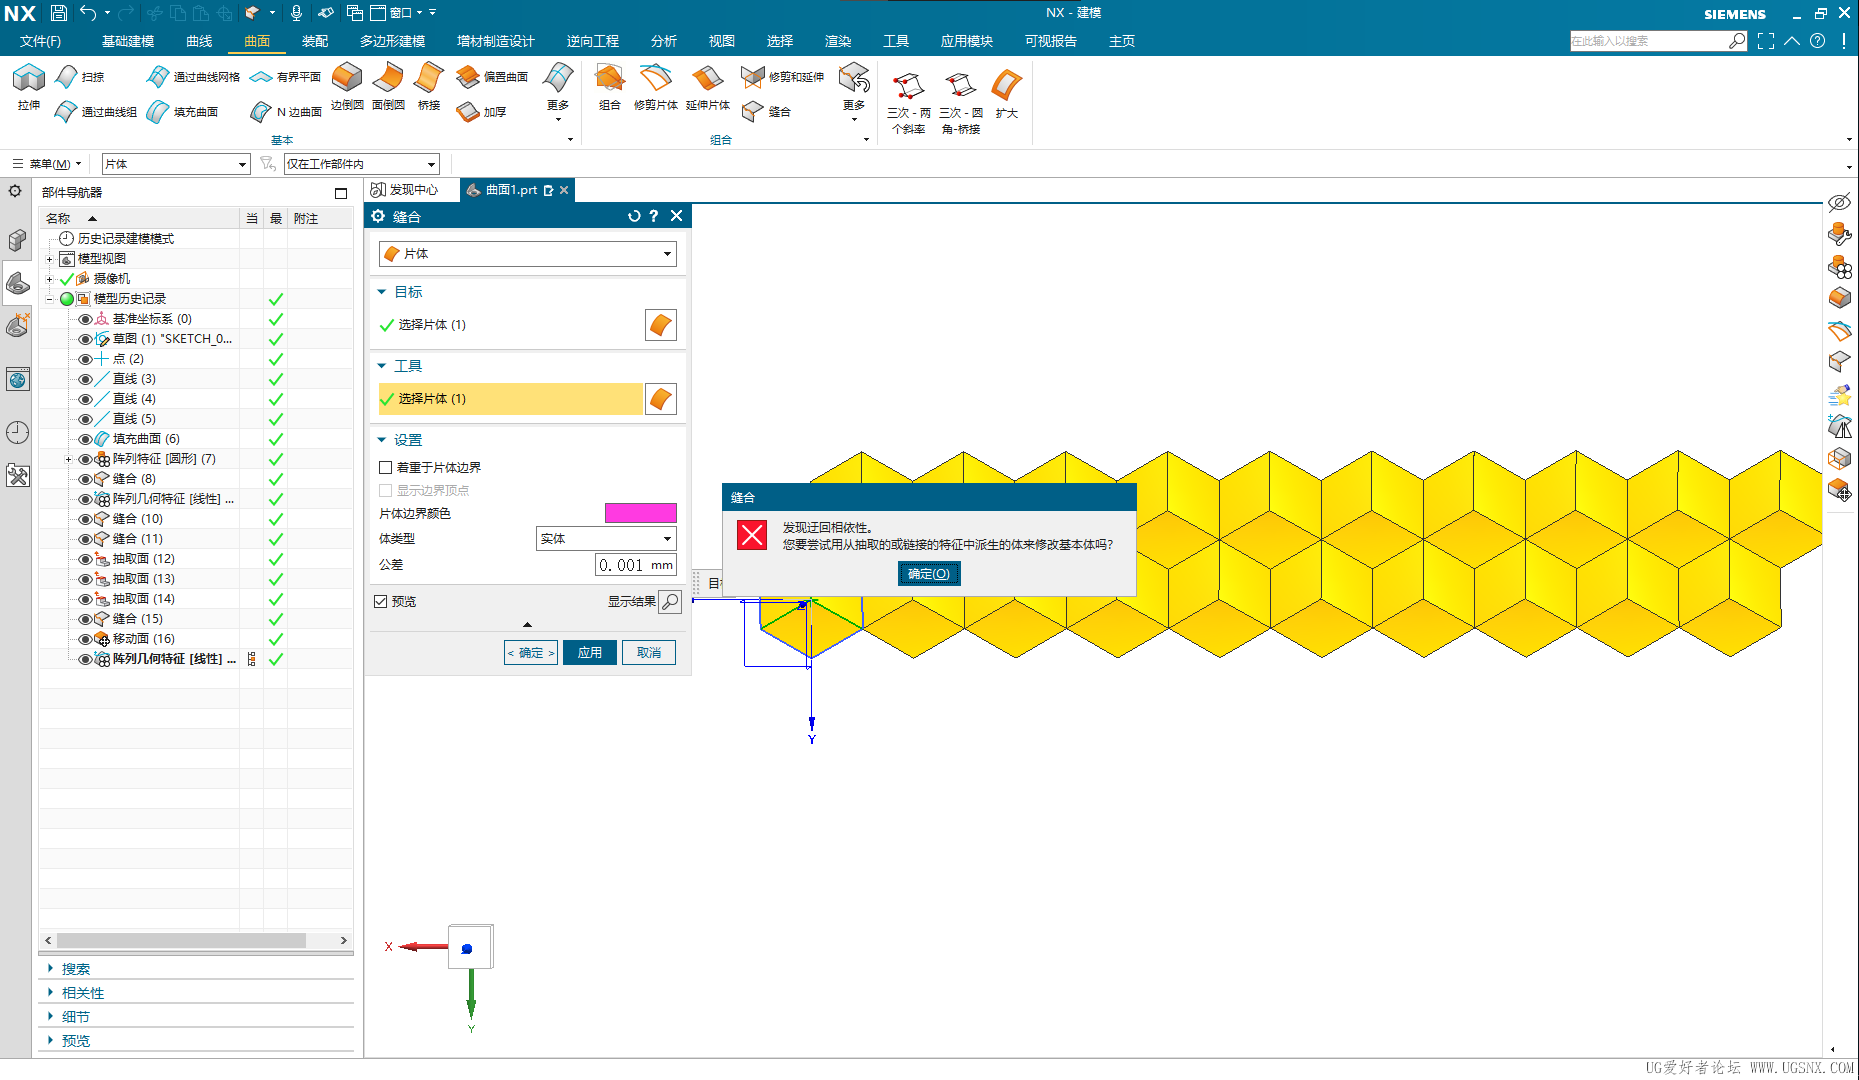The height and width of the screenshot is (1080, 1859).
Task: Select the 填充曲面 fill surface tool
Action: click(182, 112)
